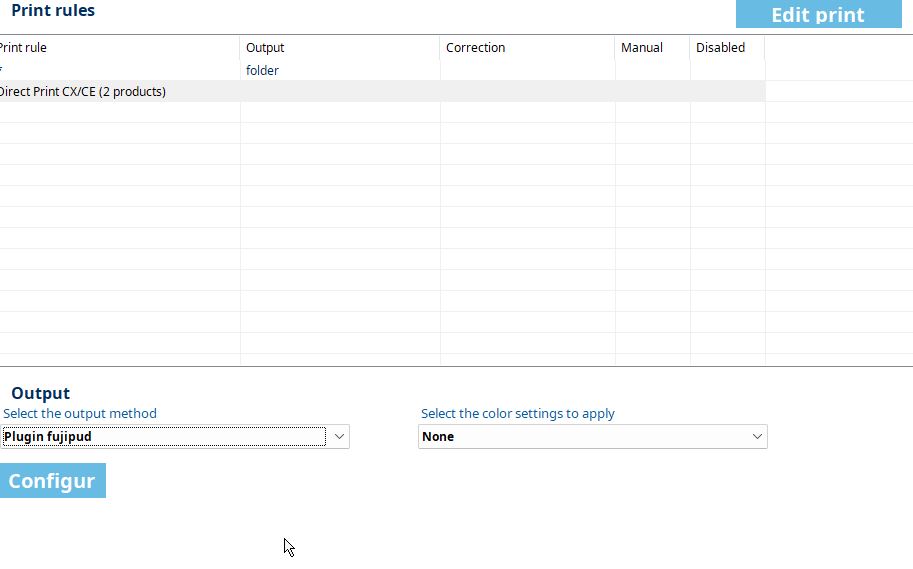
Task: Click the arrow beside Plugin fujipud
Action: 339,437
